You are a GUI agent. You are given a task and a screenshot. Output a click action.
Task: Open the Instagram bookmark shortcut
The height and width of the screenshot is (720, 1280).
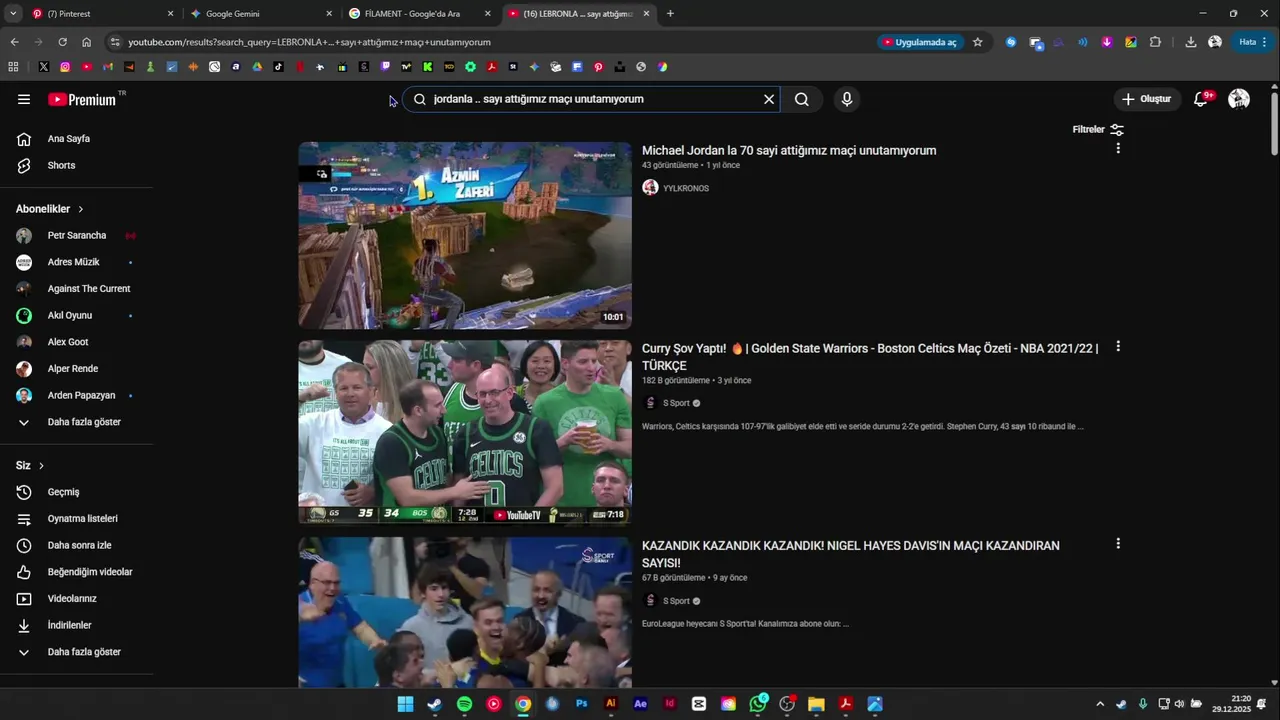65,67
